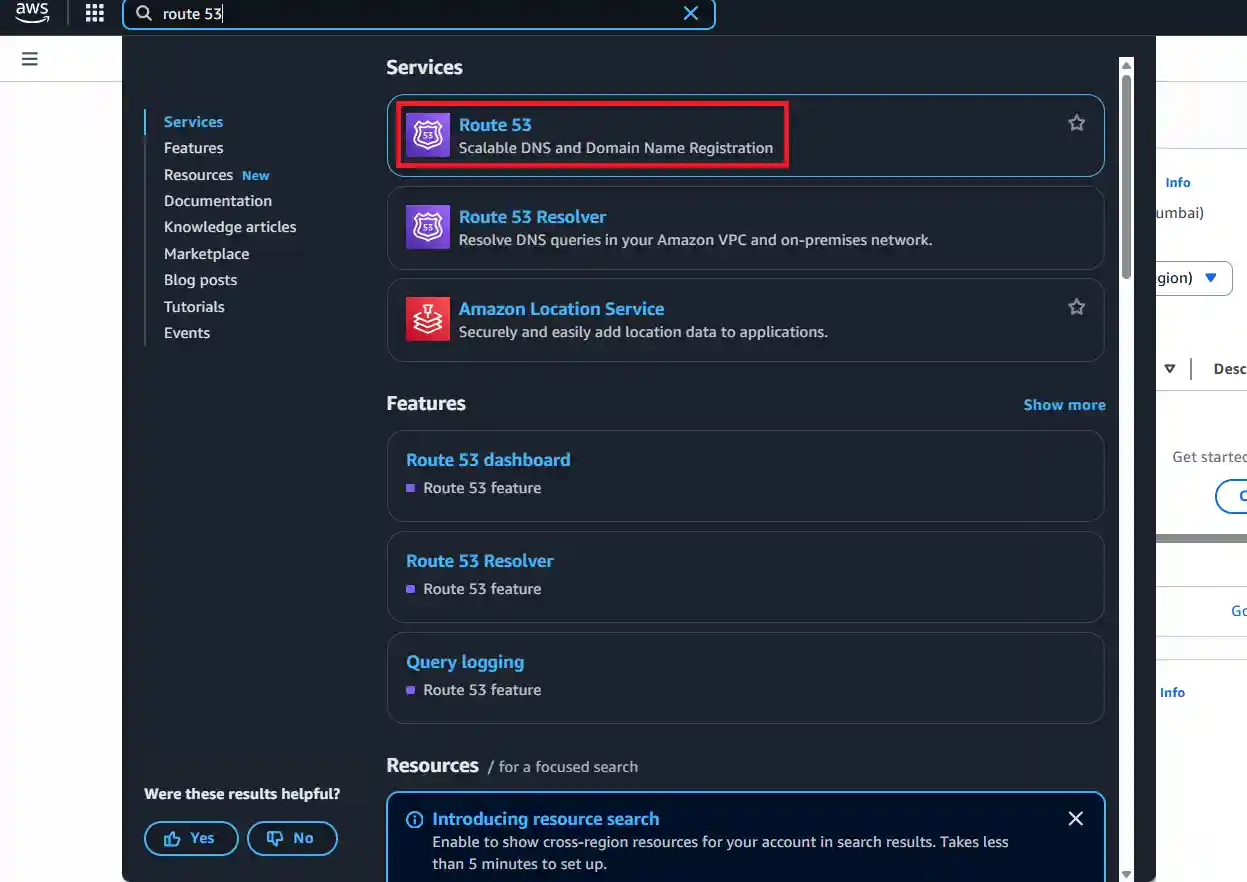Click 'Scalable DNS and Domain Name Registration' text
Viewport: 1247px width, 882px height.
pos(616,148)
